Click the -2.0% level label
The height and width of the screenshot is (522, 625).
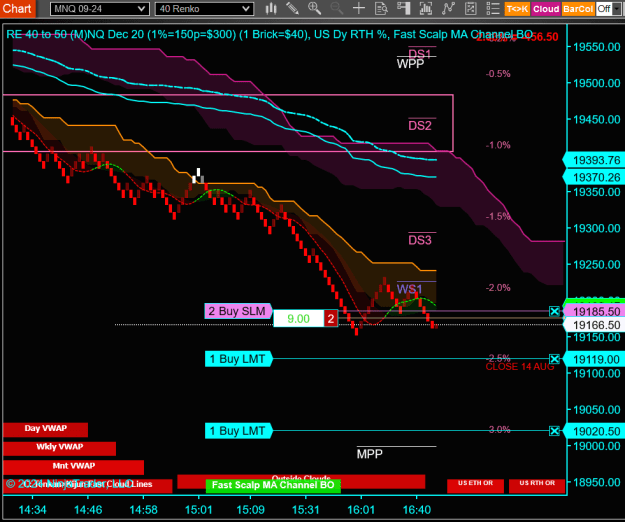(498, 288)
